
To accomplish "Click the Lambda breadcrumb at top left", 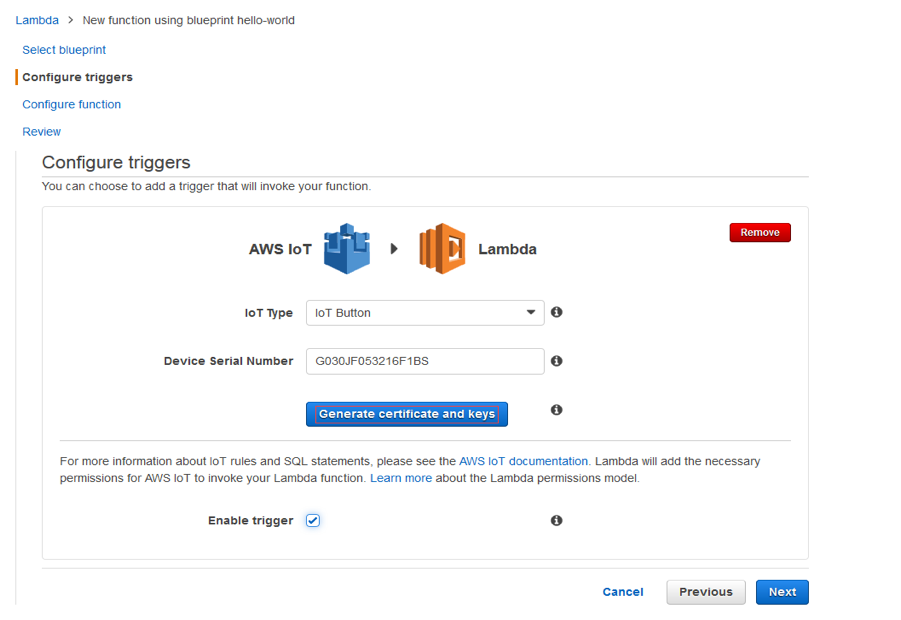I will coord(38,19).
